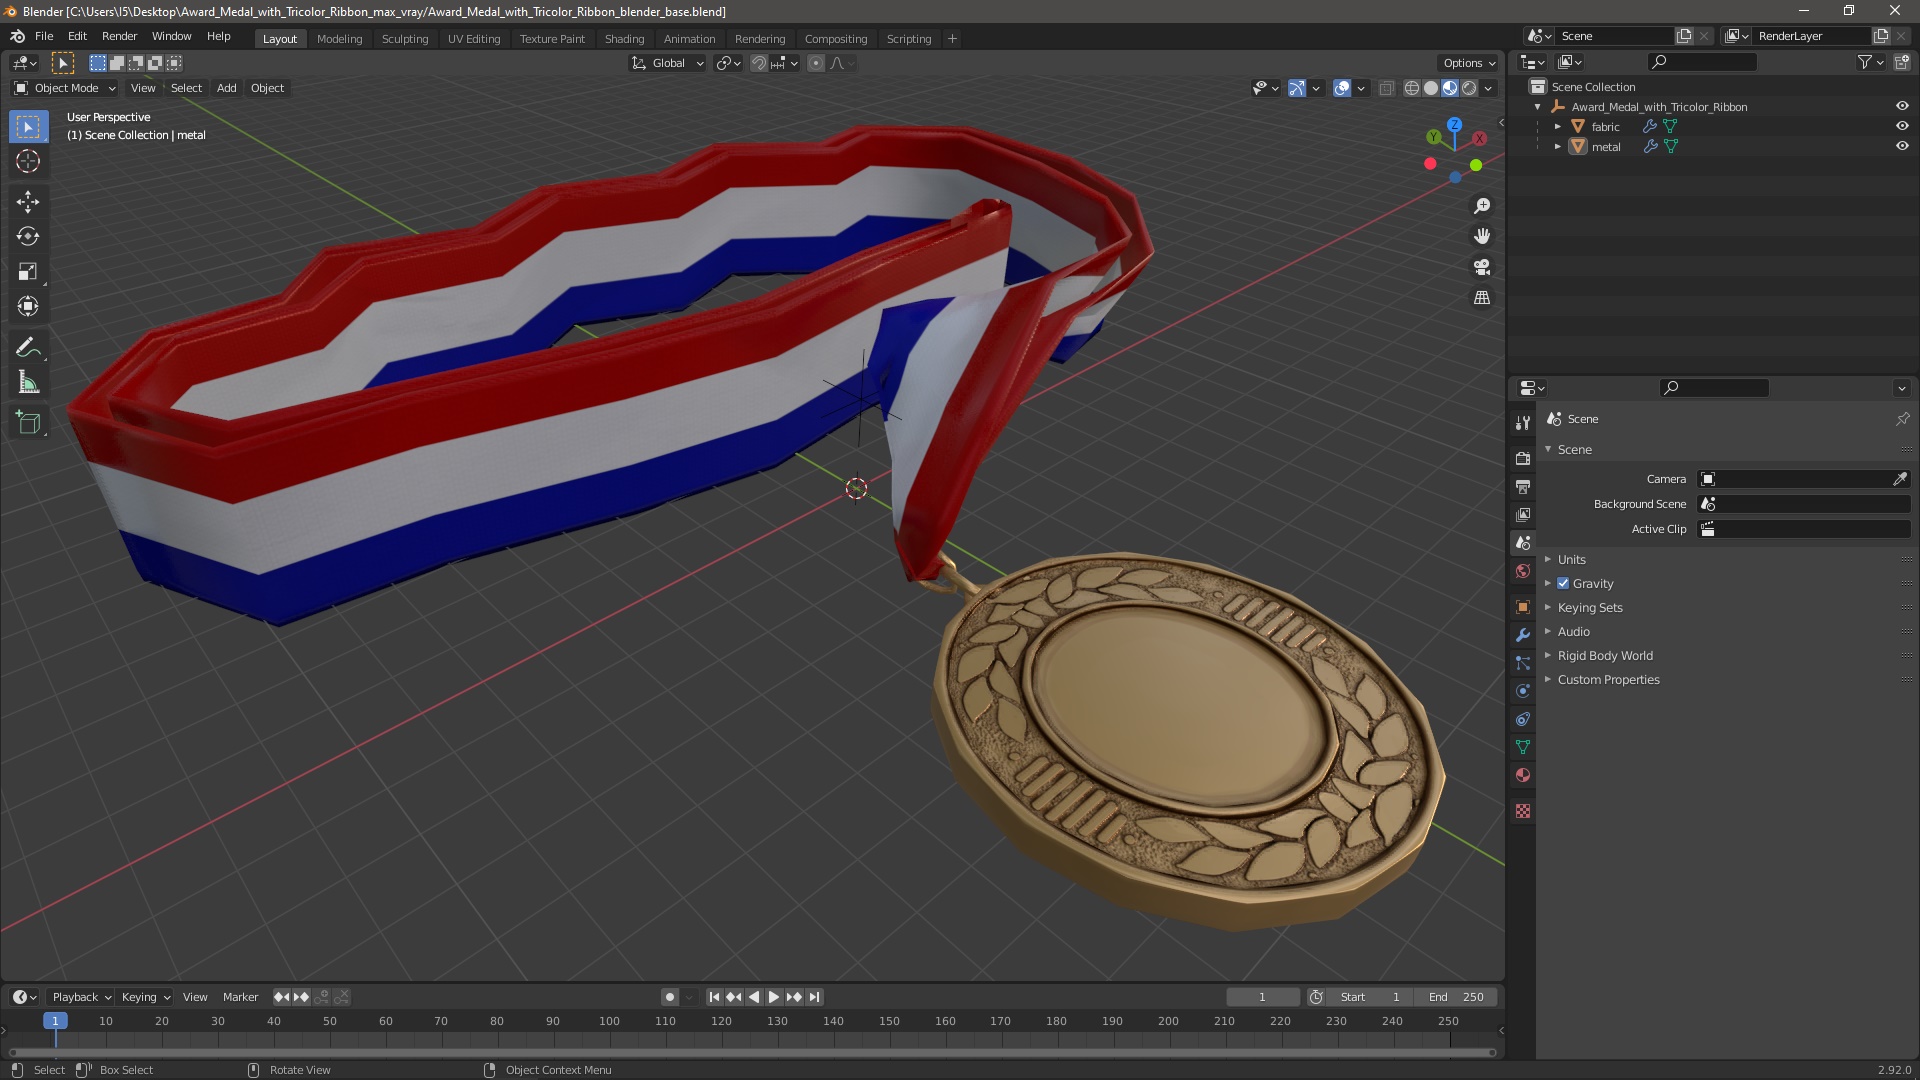Hide the metal object in outliner
The height and width of the screenshot is (1080, 1920).
(1902, 146)
